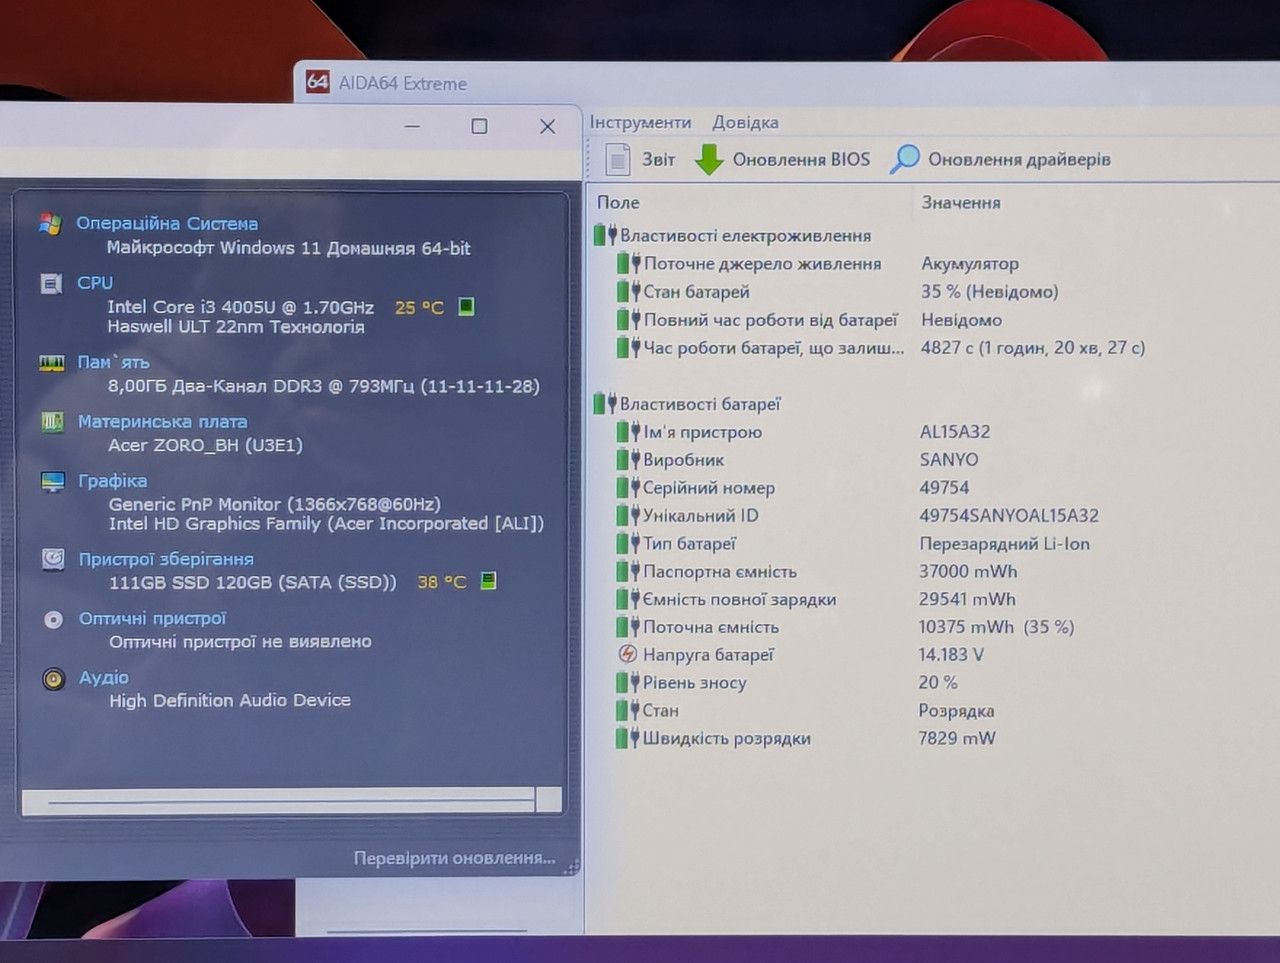1280x963 pixels.
Task: Click the value 14.183 V
Action: click(x=951, y=654)
